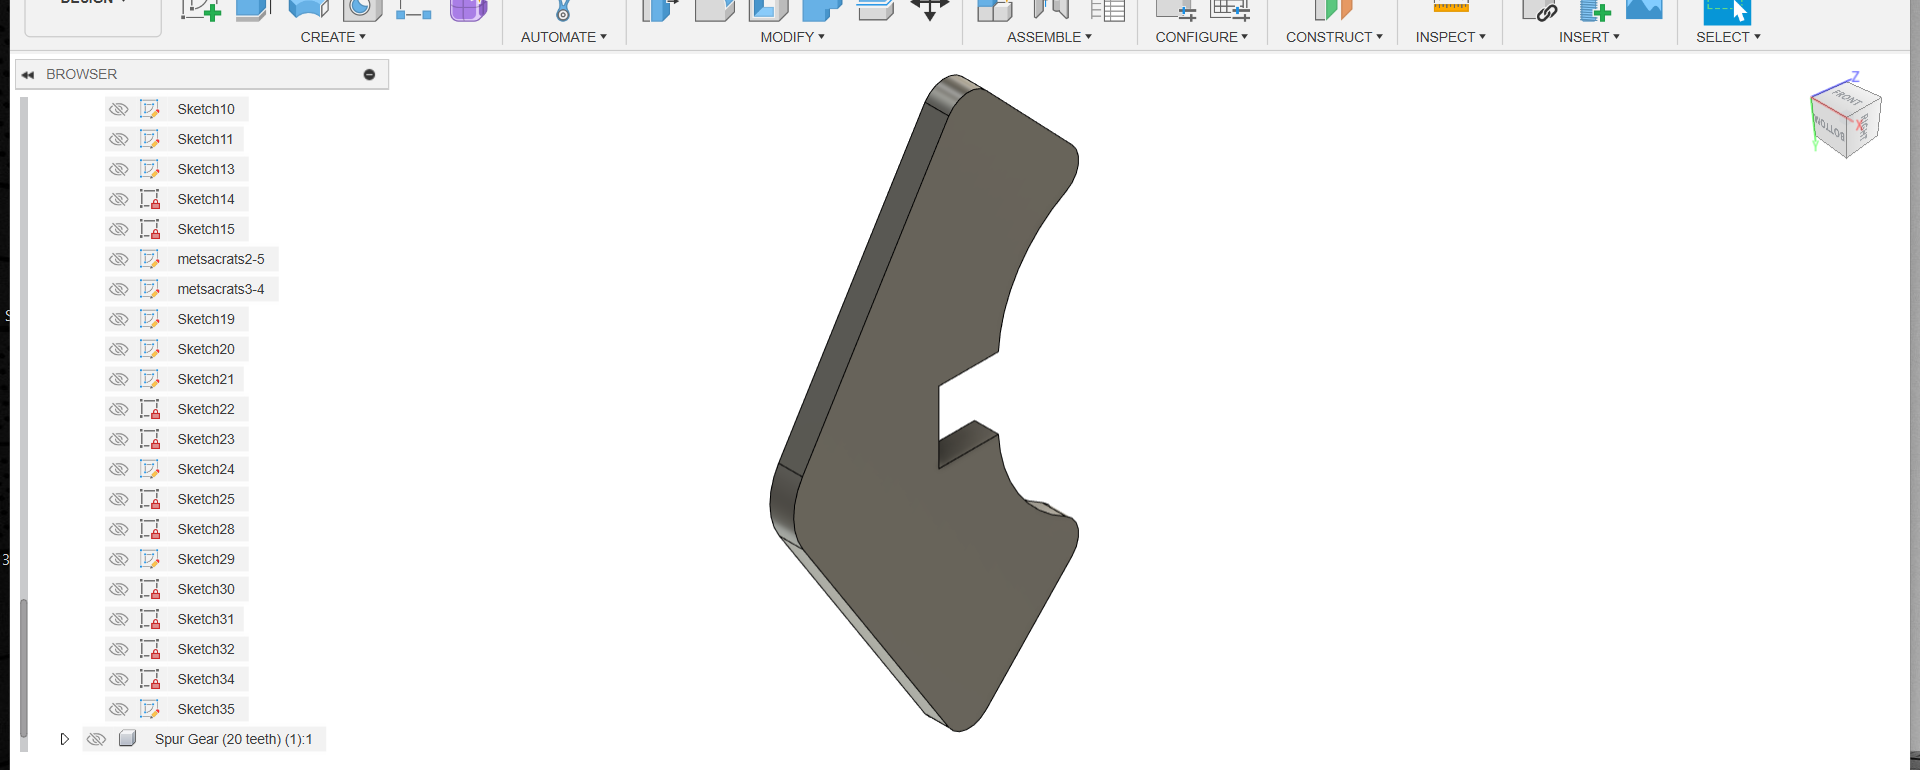This screenshot has height=770, width=1920.
Task: Select Sketch30 in the browser tree
Action: pos(206,589)
